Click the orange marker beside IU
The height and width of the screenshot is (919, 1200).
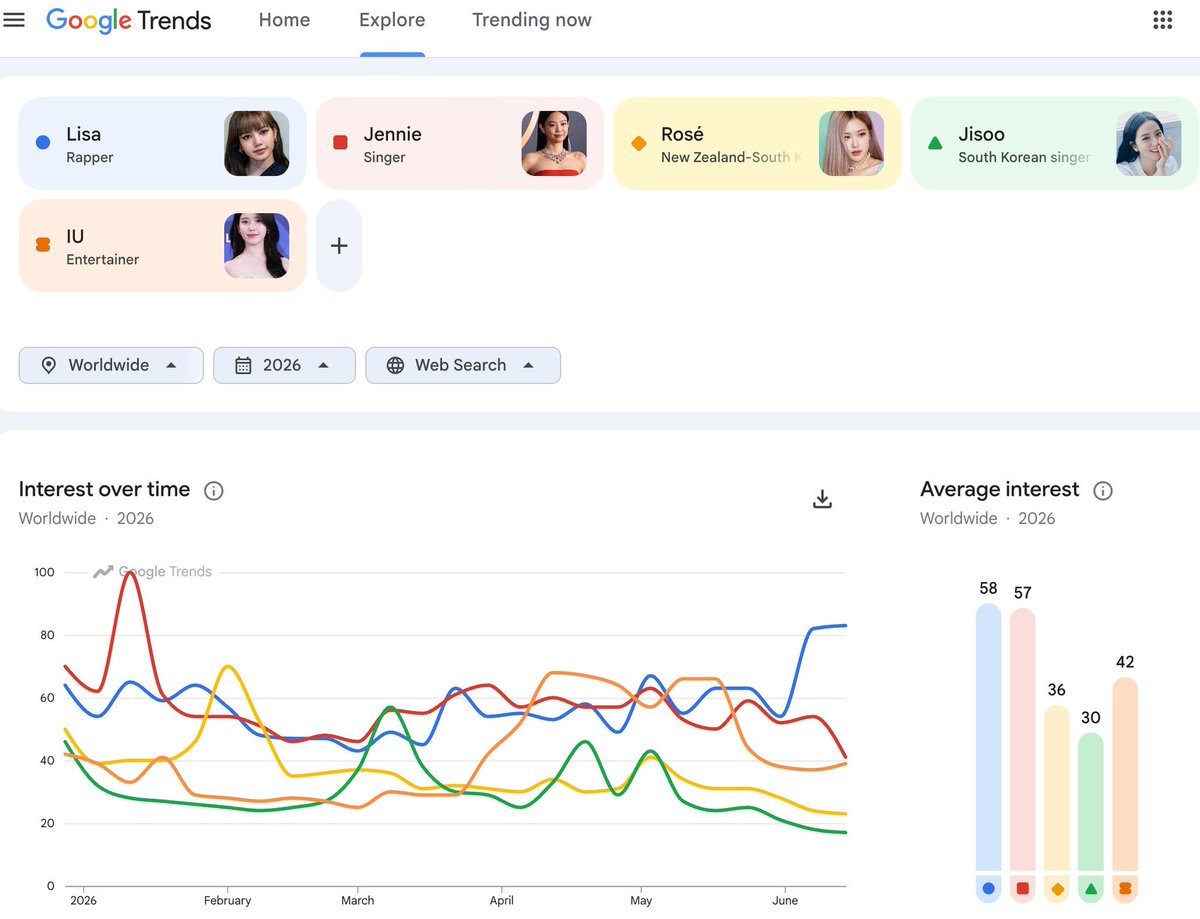pyautogui.click(x=43, y=245)
